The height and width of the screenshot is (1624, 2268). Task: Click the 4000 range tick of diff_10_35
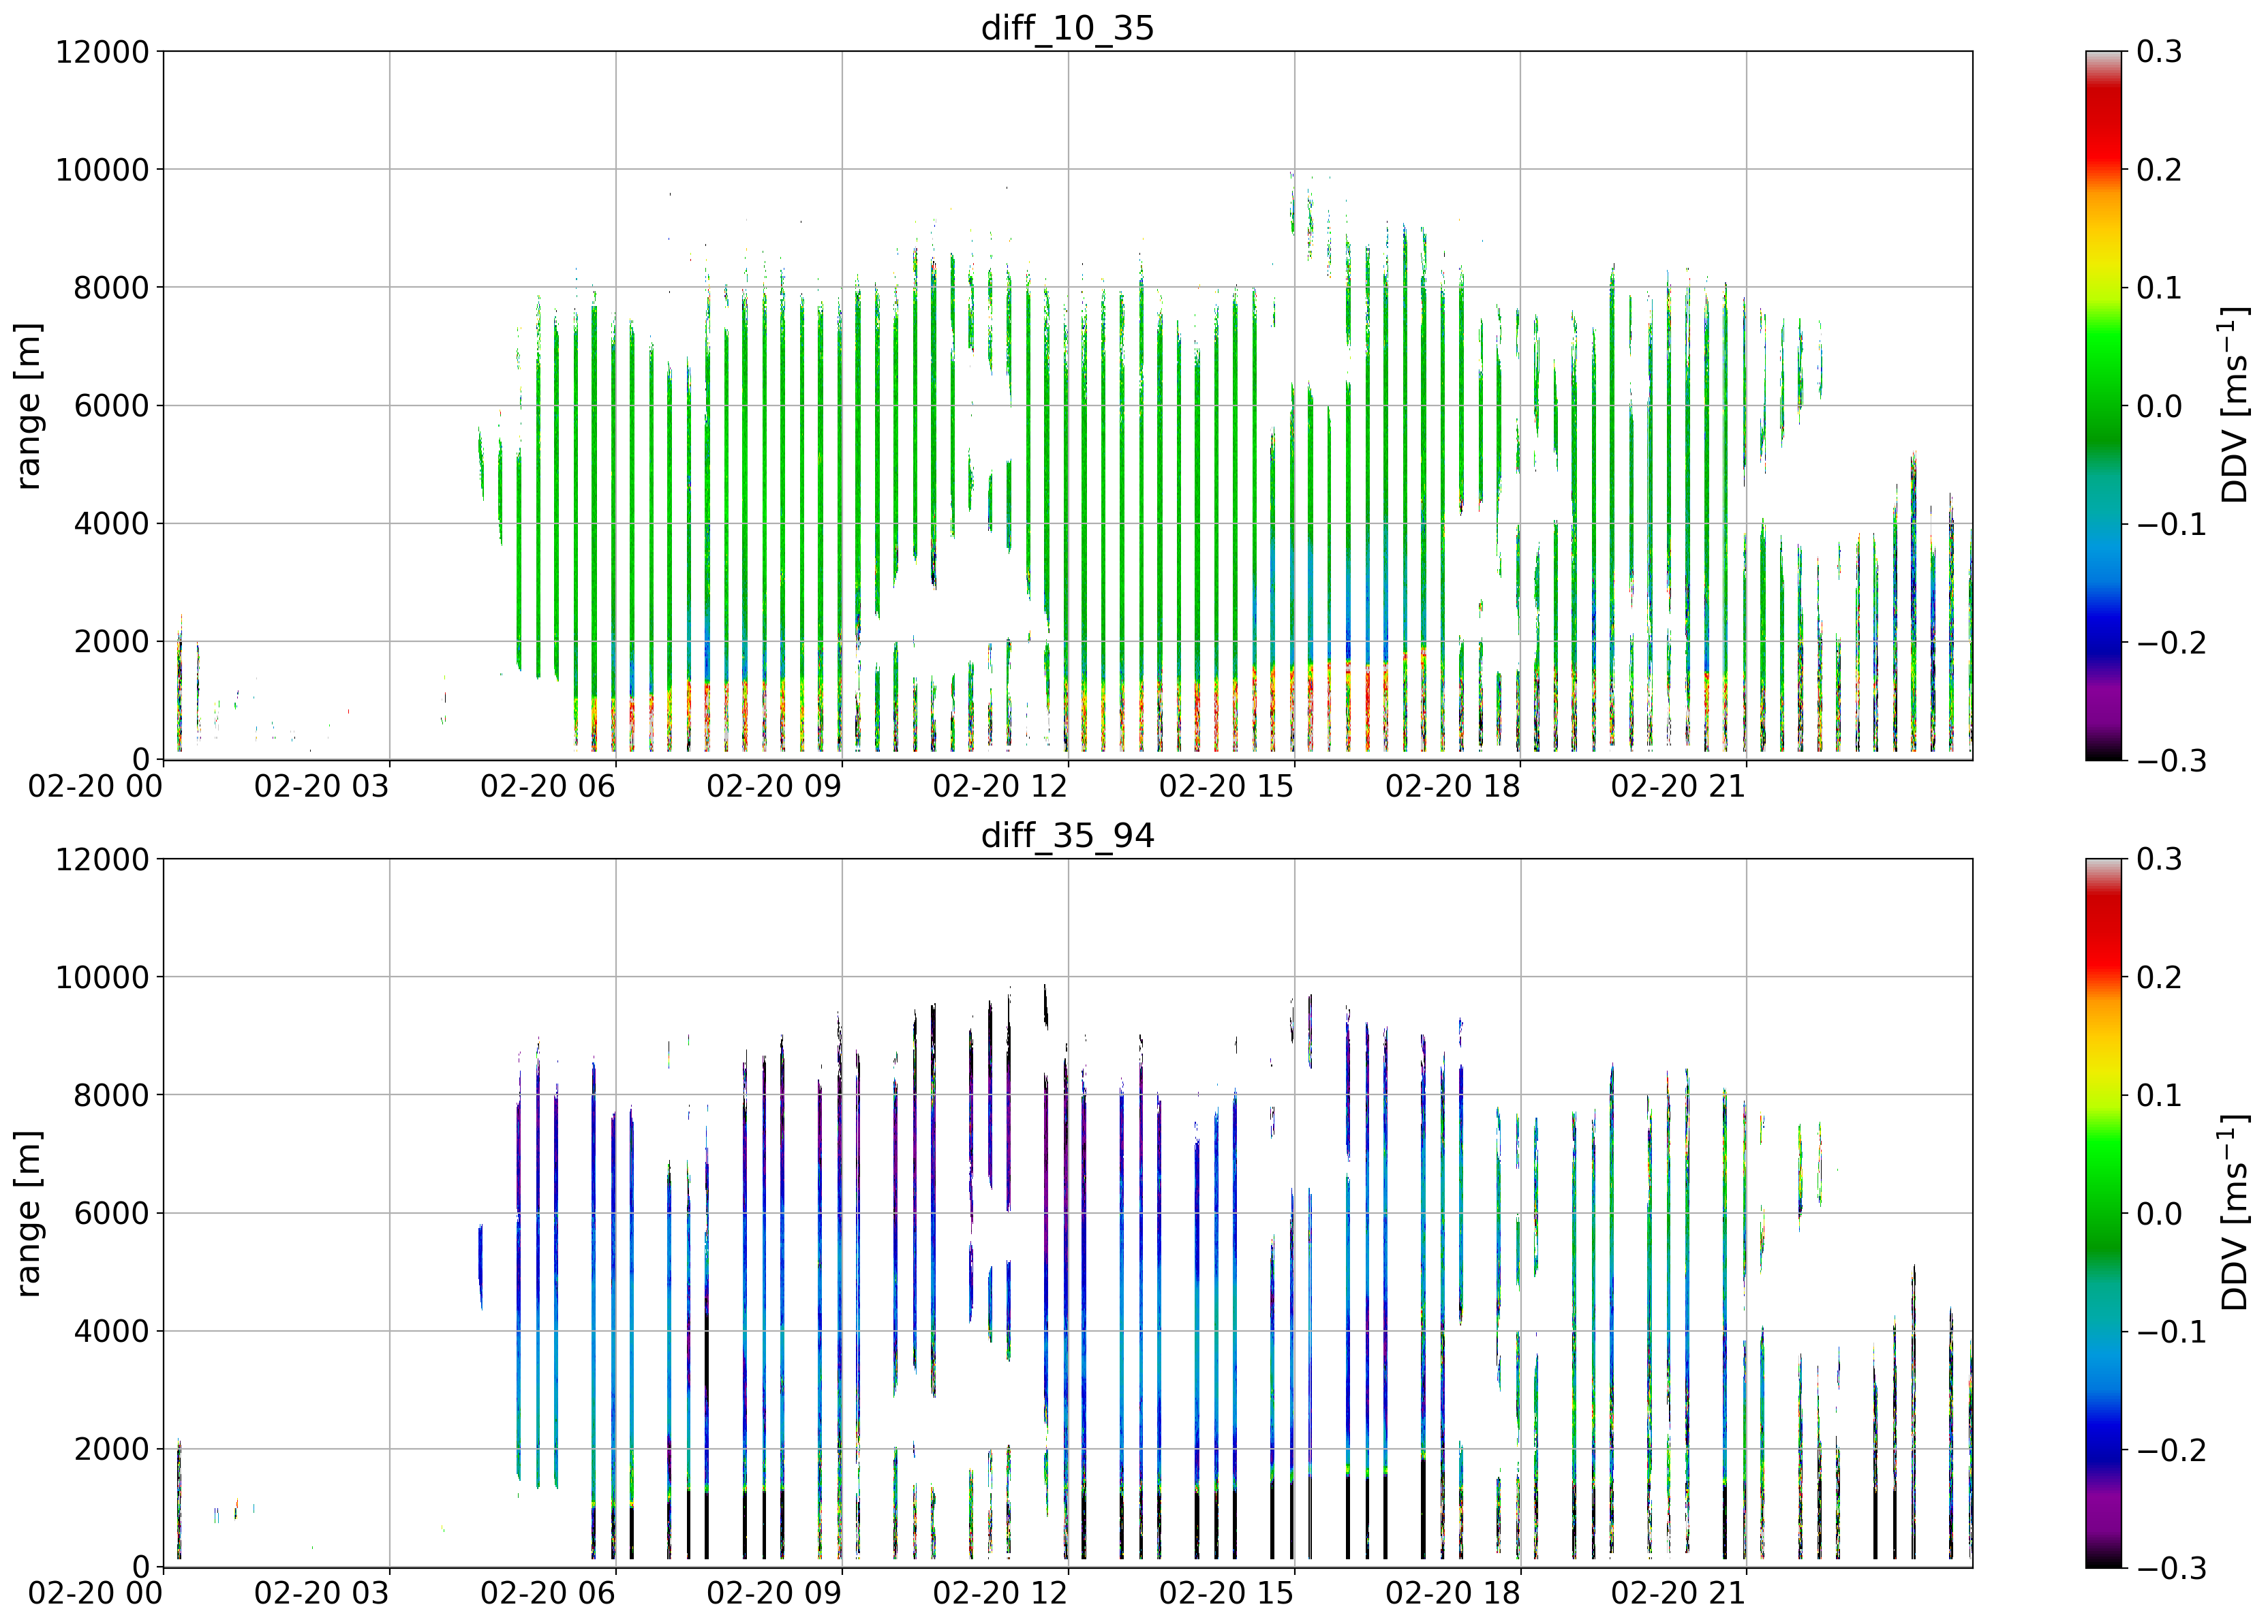[x=112, y=524]
